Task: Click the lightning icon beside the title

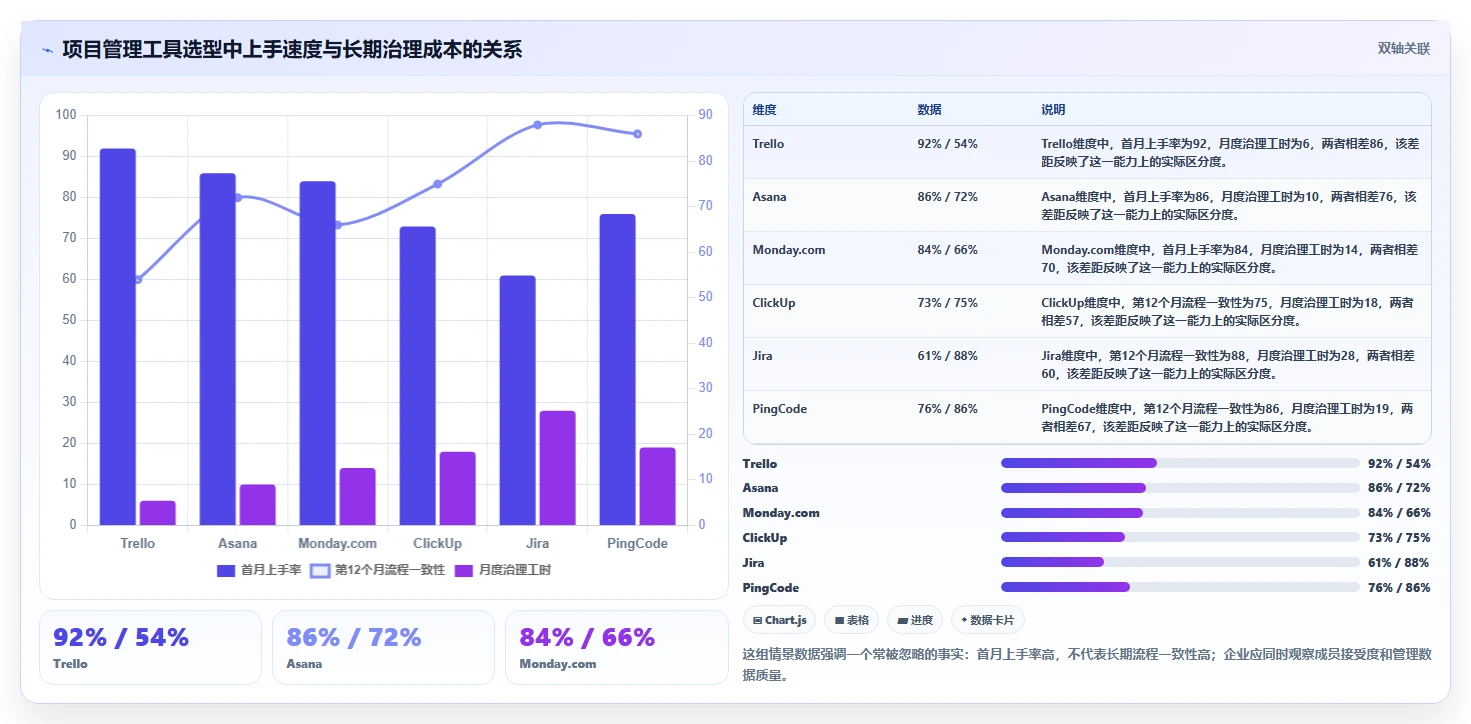Action: [47, 50]
